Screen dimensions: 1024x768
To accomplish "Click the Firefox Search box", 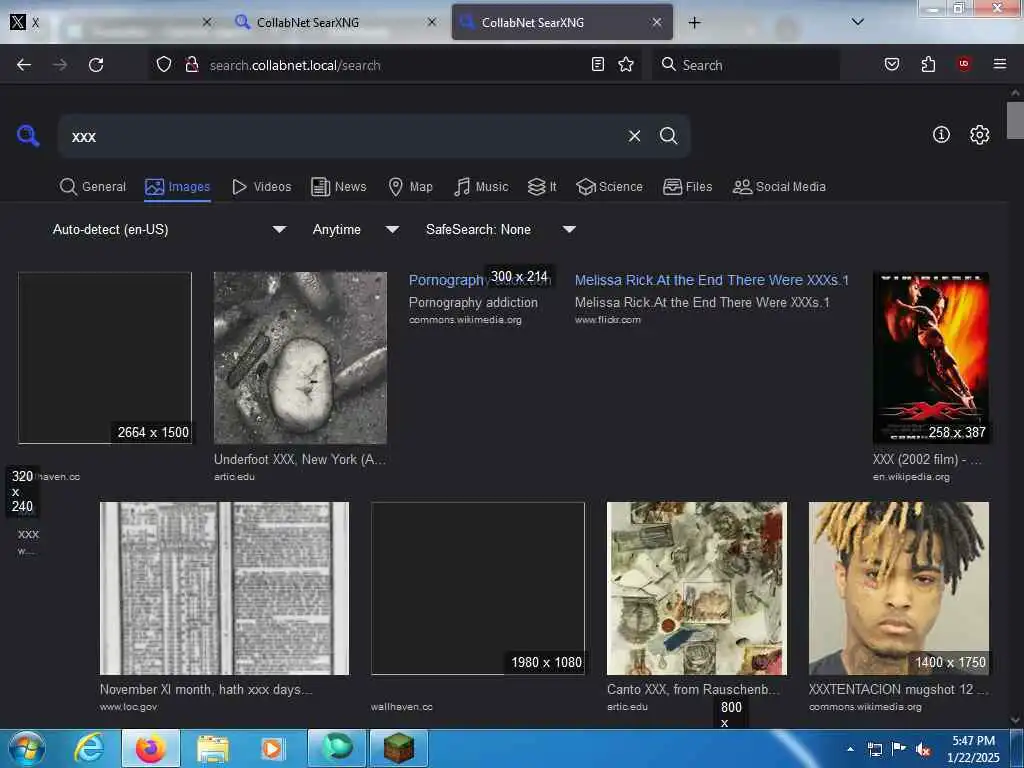I will [x=746, y=65].
